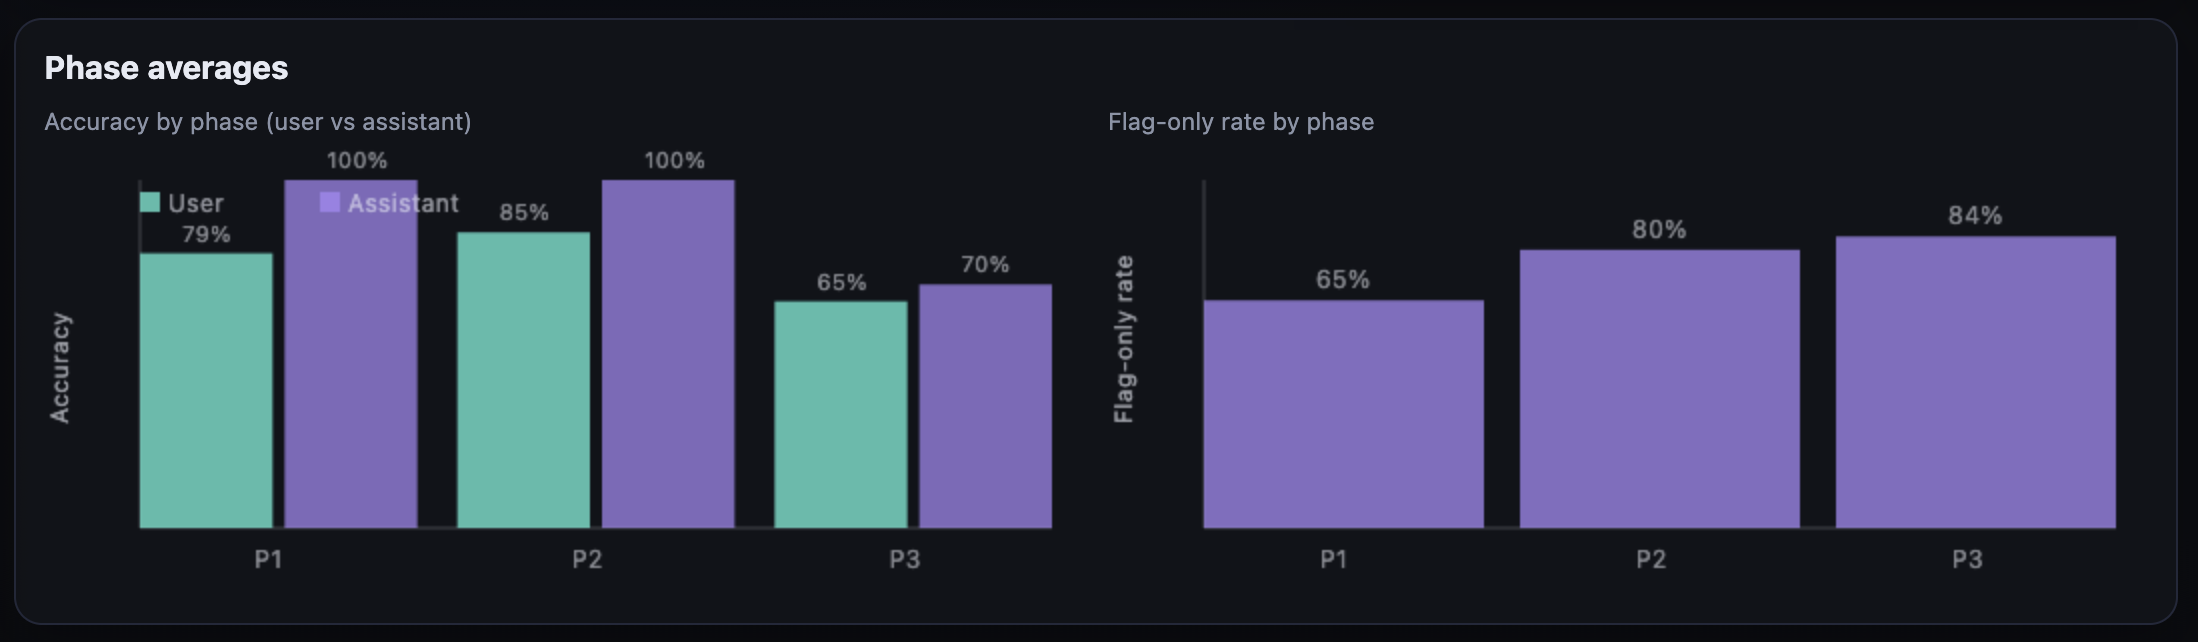Click the teal User legend swatch
This screenshot has height=642, width=2198.
pyautogui.click(x=150, y=202)
